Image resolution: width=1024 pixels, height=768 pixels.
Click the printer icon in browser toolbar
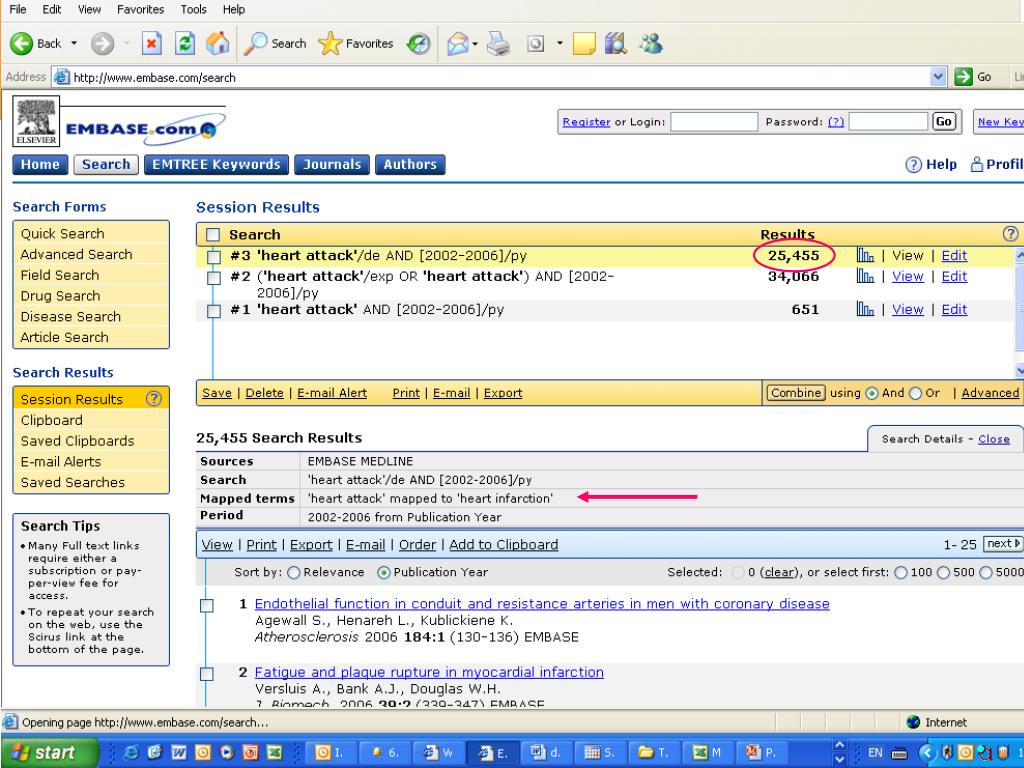pyautogui.click(x=499, y=44)
